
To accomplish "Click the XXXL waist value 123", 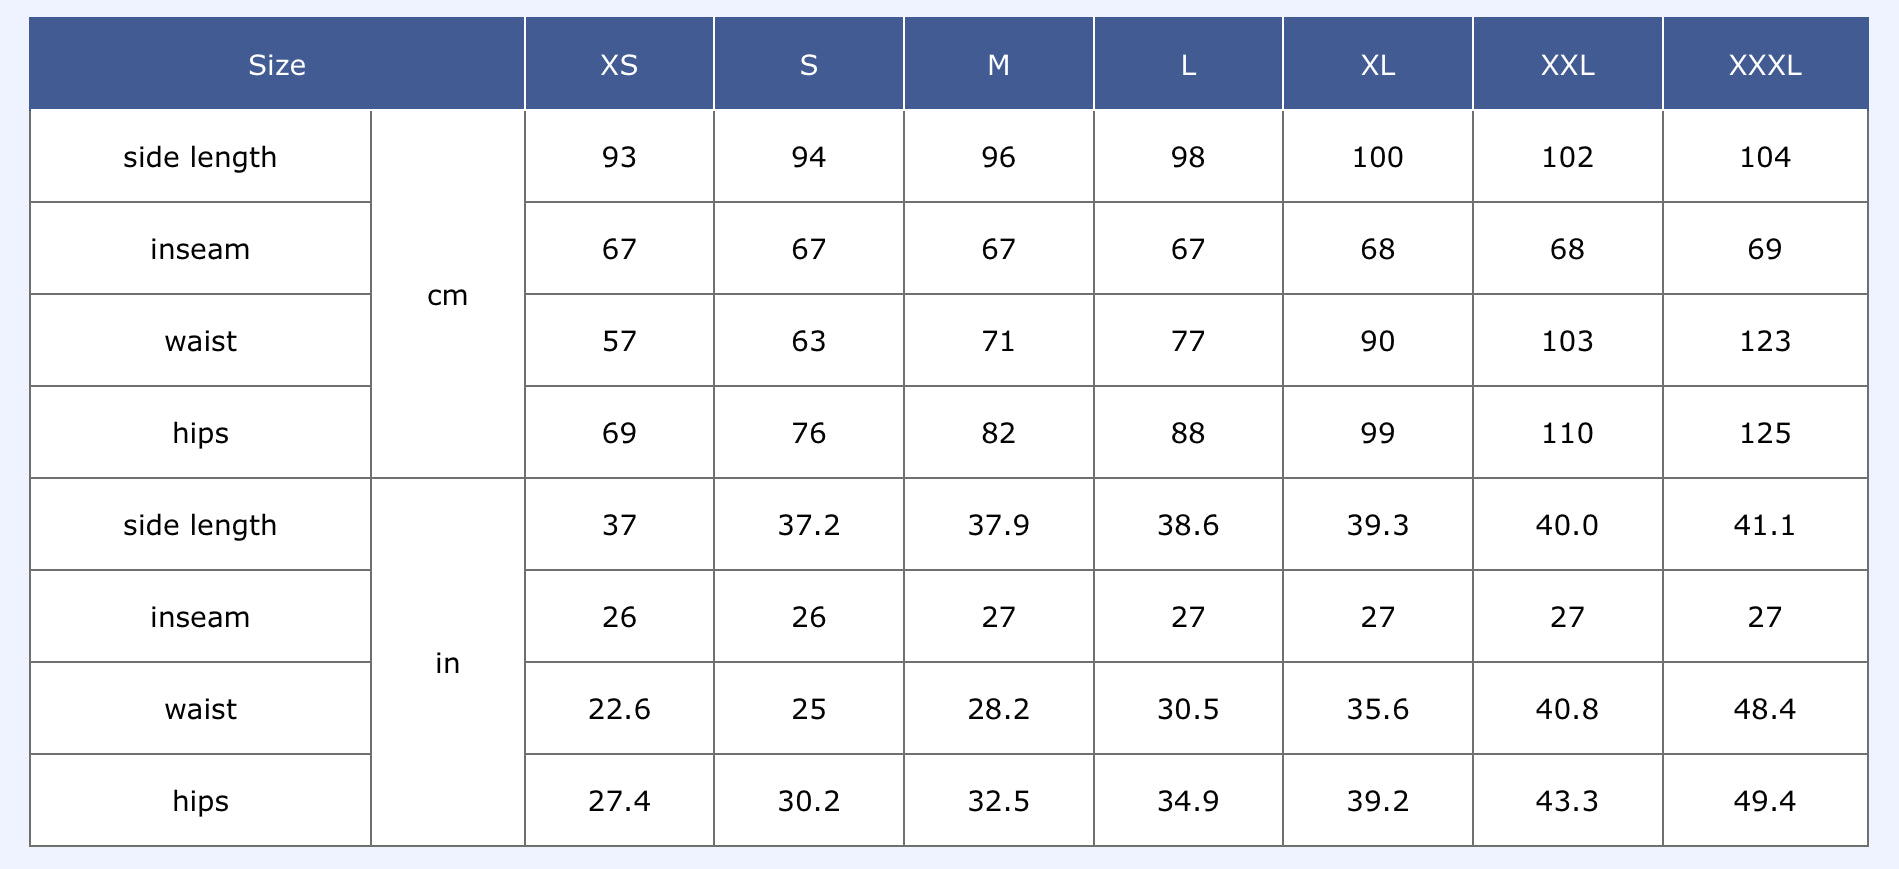I will coord(1765,342).
